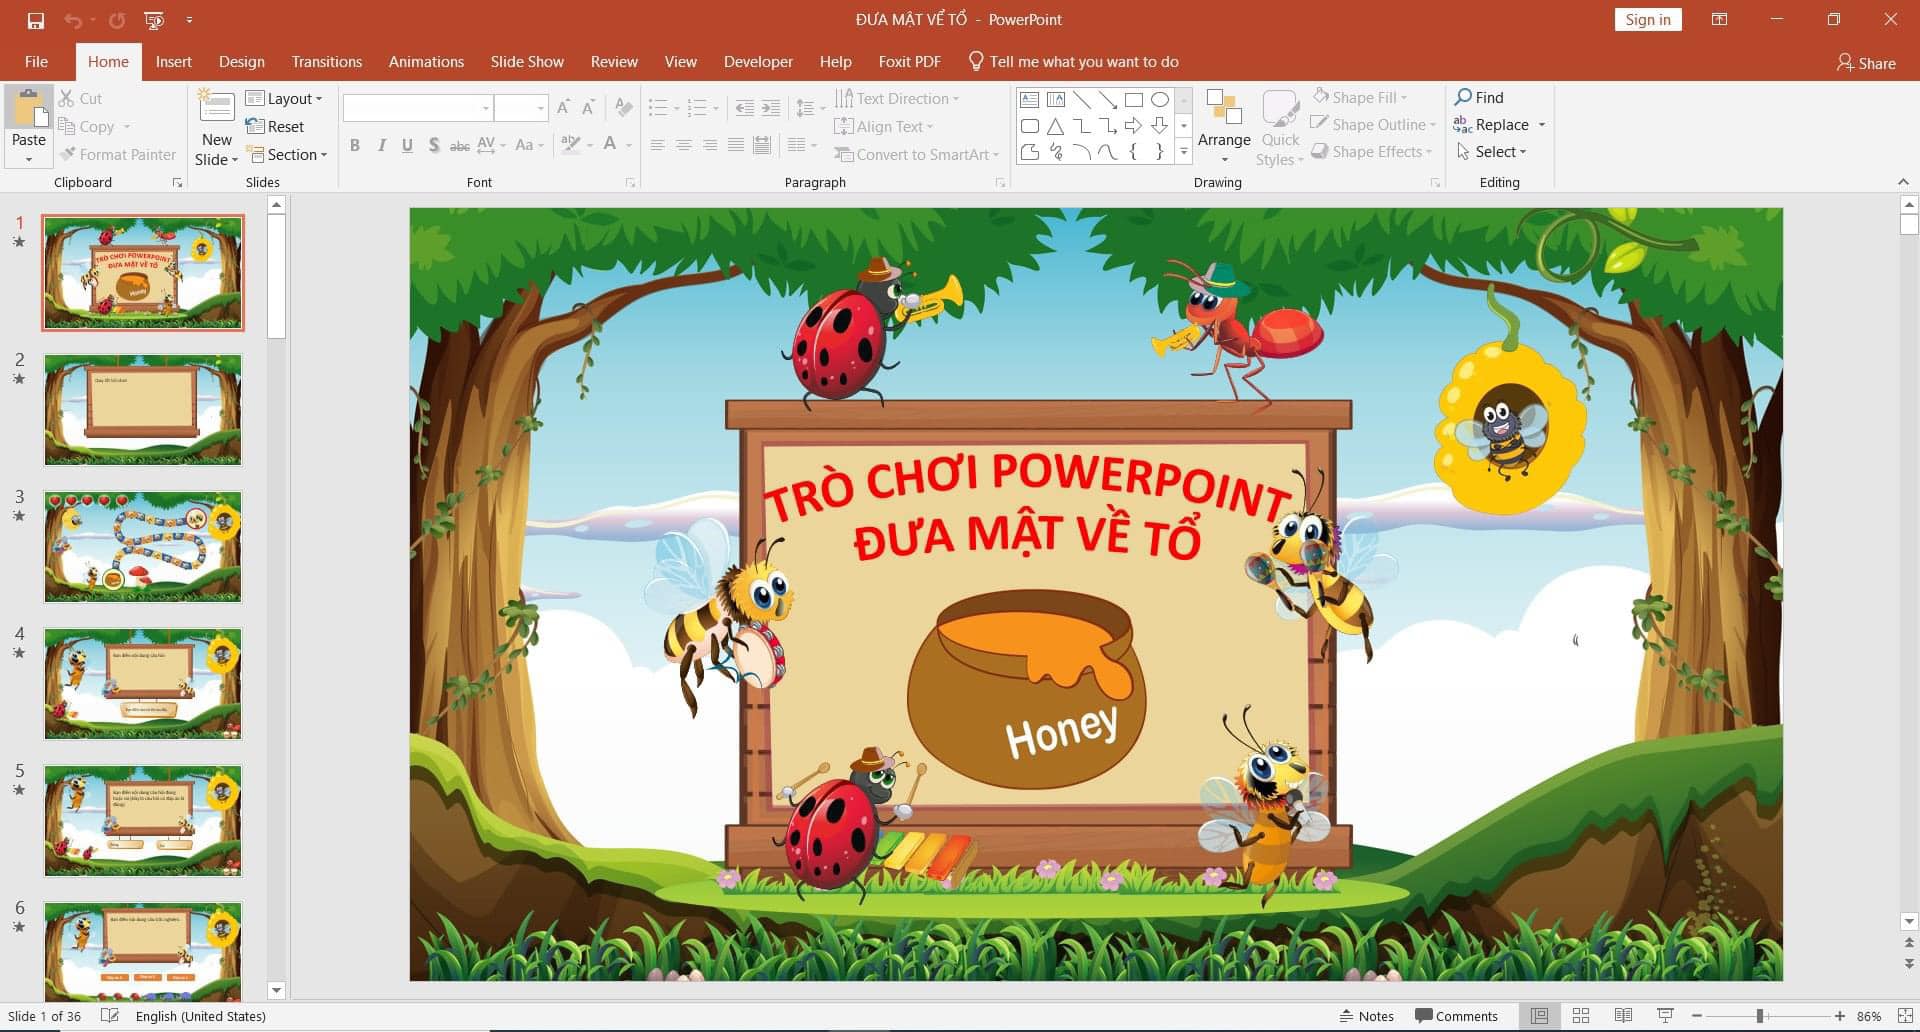
Task: Toggle the Notes pane
Action: 1366,1016
